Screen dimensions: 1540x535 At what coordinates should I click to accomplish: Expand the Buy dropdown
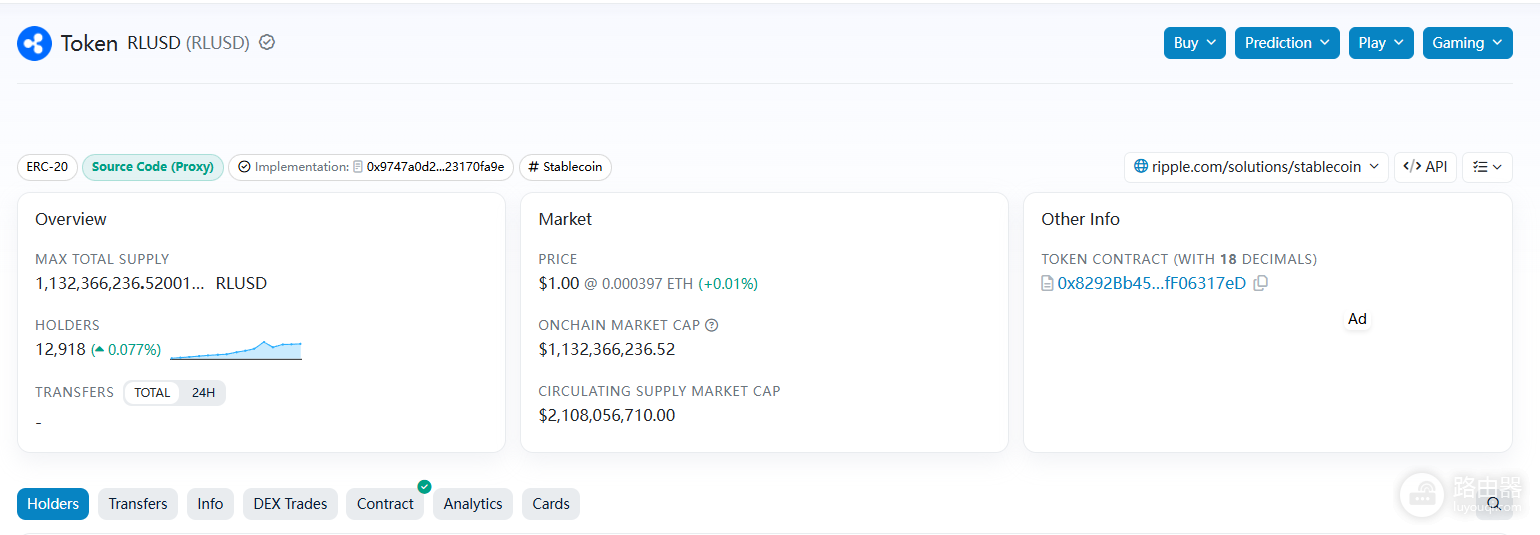pyautogui.click(x=1195, y=43)
